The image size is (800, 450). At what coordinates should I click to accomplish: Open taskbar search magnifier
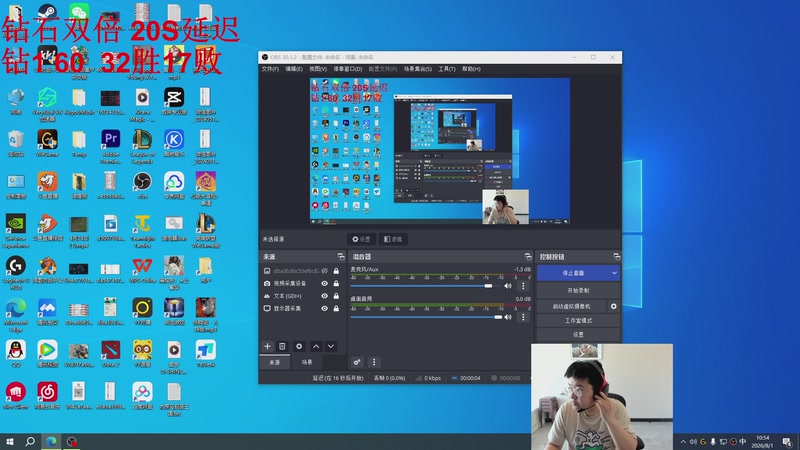click(30, 441)
